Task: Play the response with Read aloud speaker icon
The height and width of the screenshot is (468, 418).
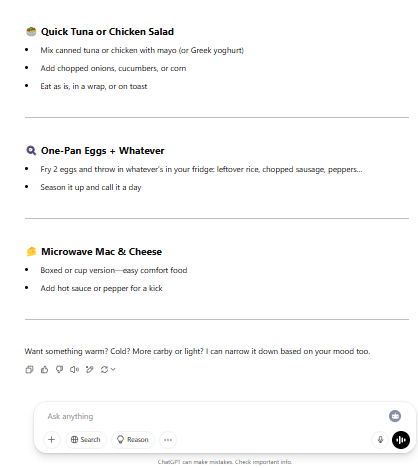Action: tap(74, 369)
